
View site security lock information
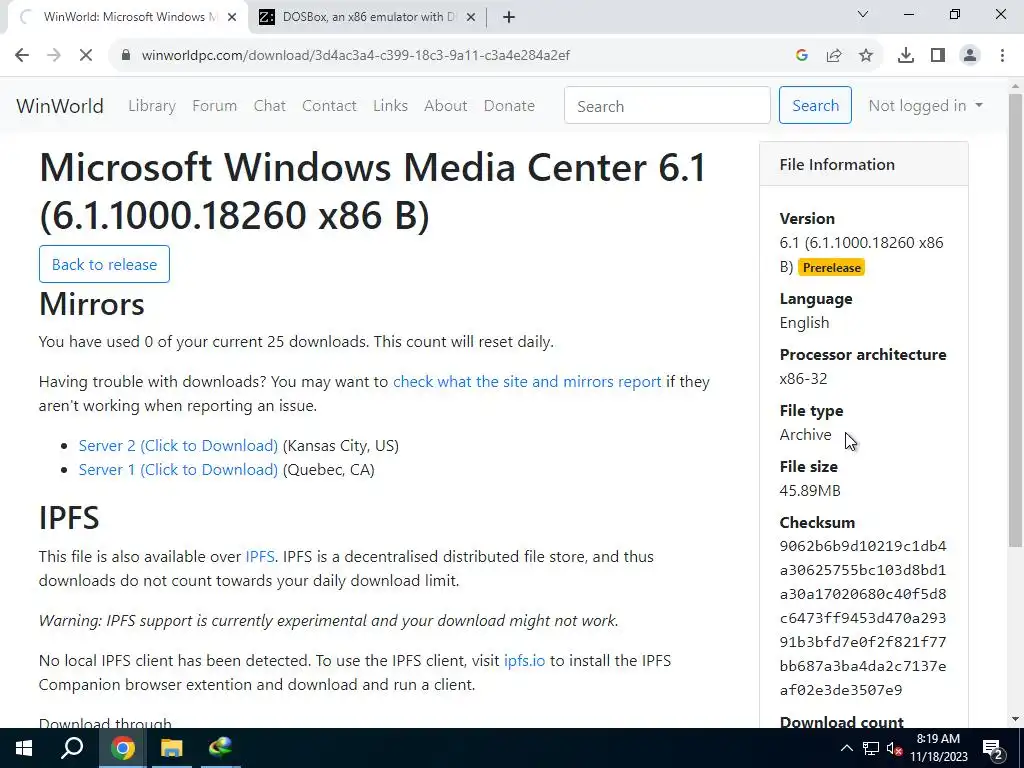[x=125, y=56]
